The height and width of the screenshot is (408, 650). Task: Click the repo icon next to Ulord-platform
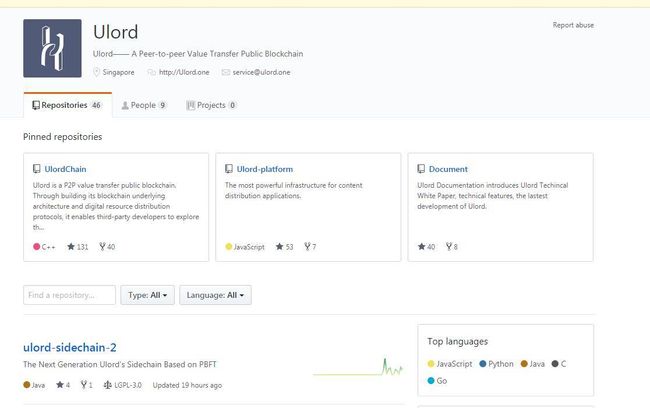point(228,169)
